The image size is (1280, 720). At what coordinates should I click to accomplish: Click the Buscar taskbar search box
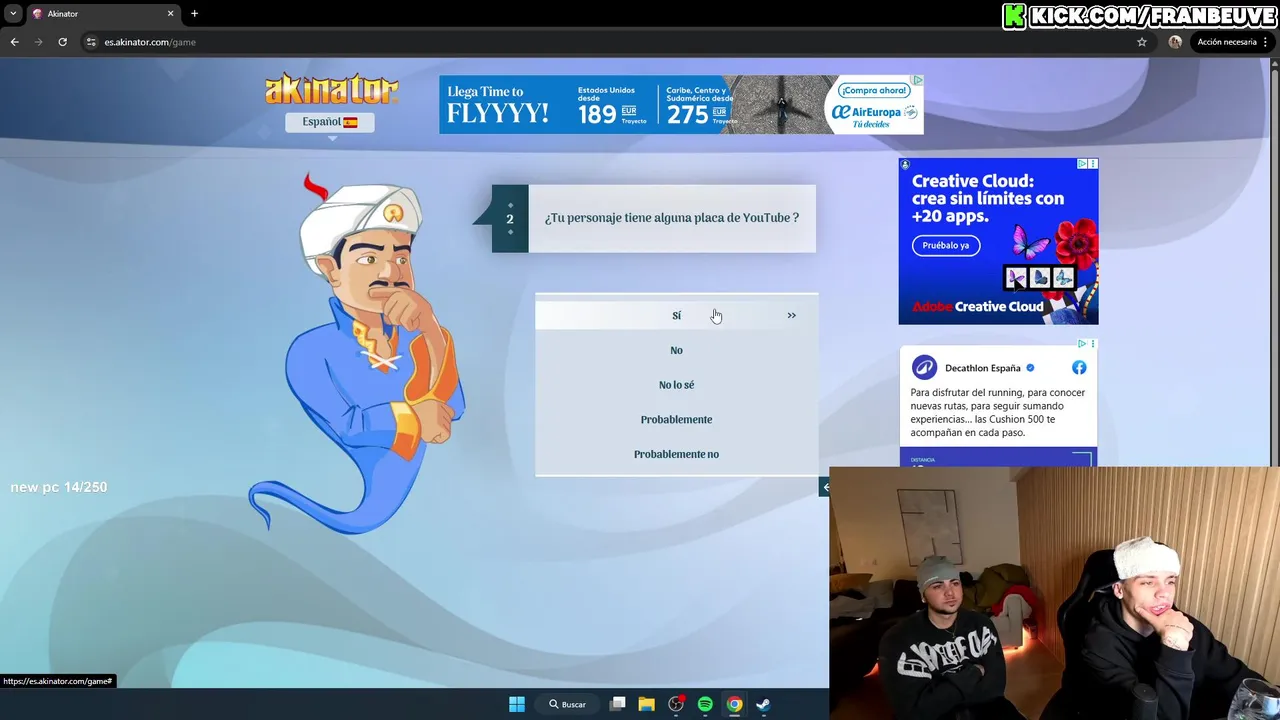coord(567,704)
